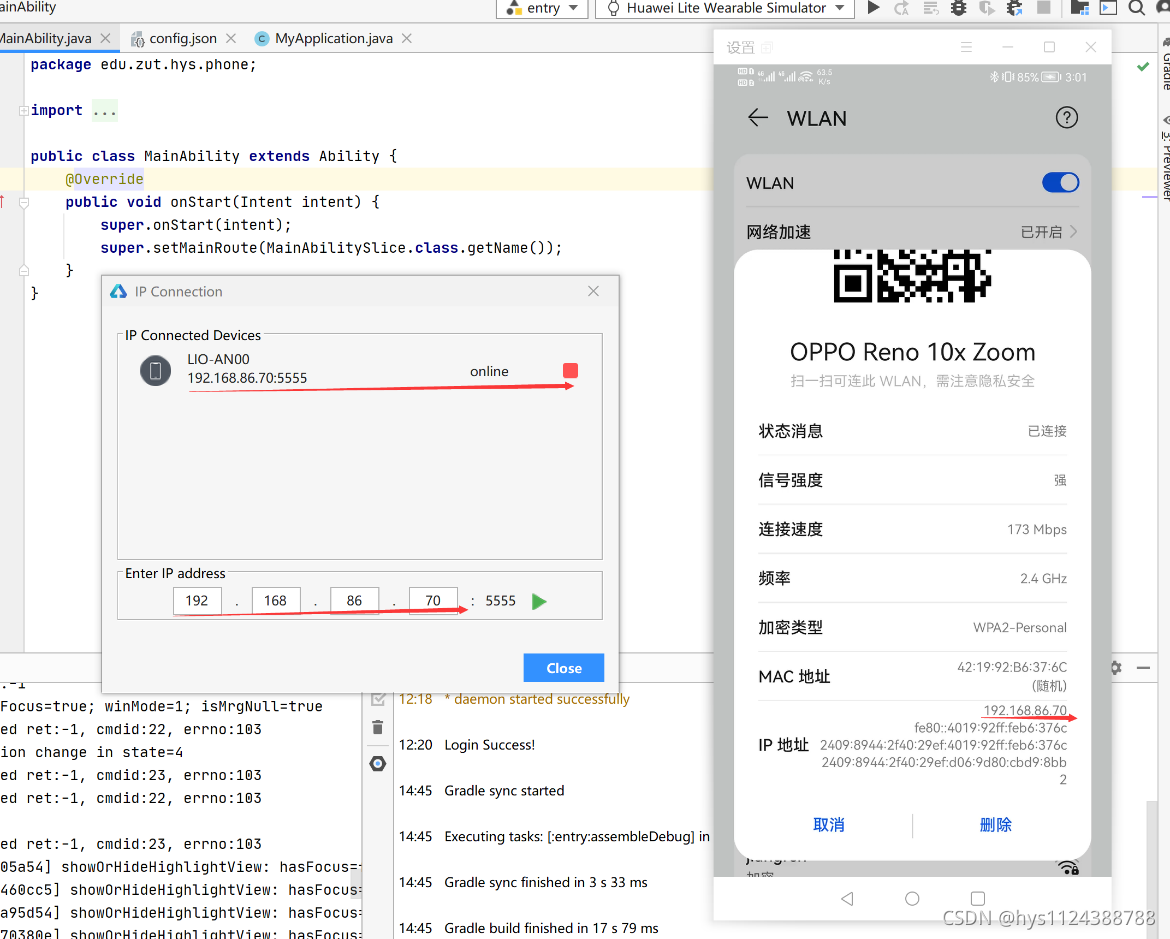Open the entry run configuration dropdown
1170x939 pixels.
click(542, 8)
